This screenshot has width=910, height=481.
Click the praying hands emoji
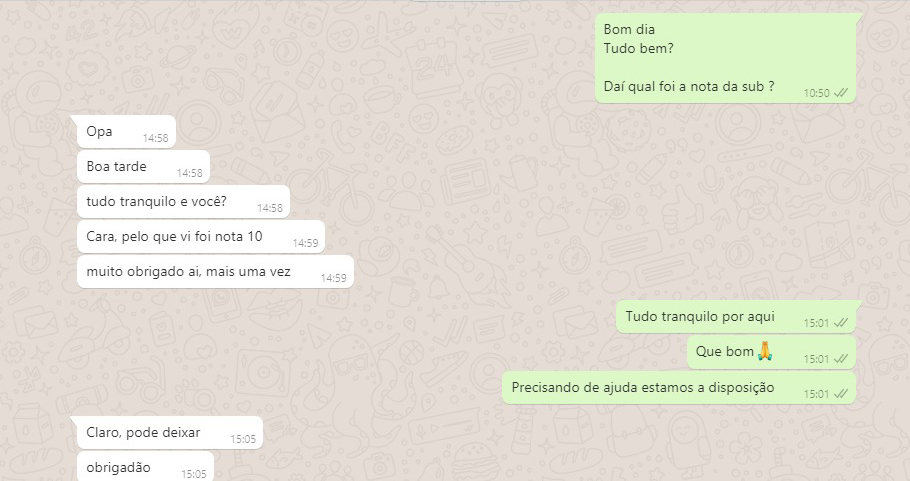(x=765, y=351)
